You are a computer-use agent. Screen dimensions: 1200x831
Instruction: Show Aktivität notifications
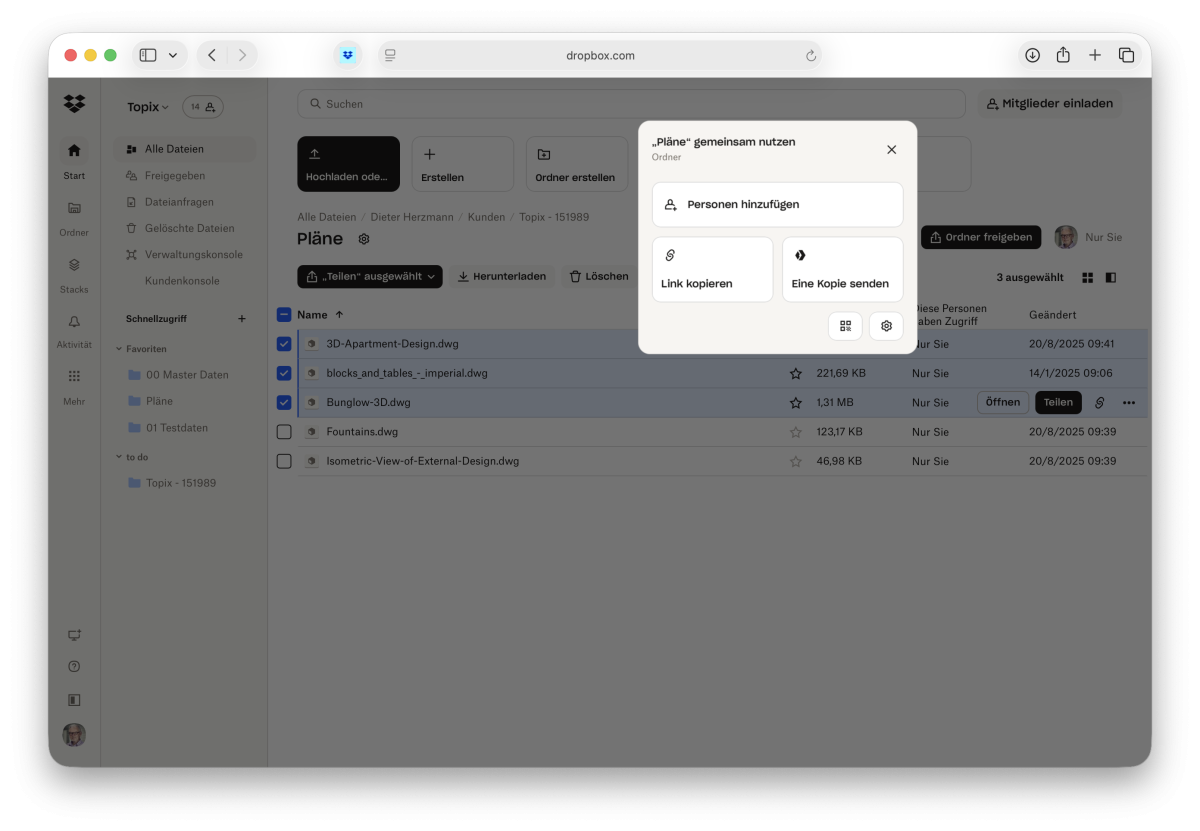point(74,330)
